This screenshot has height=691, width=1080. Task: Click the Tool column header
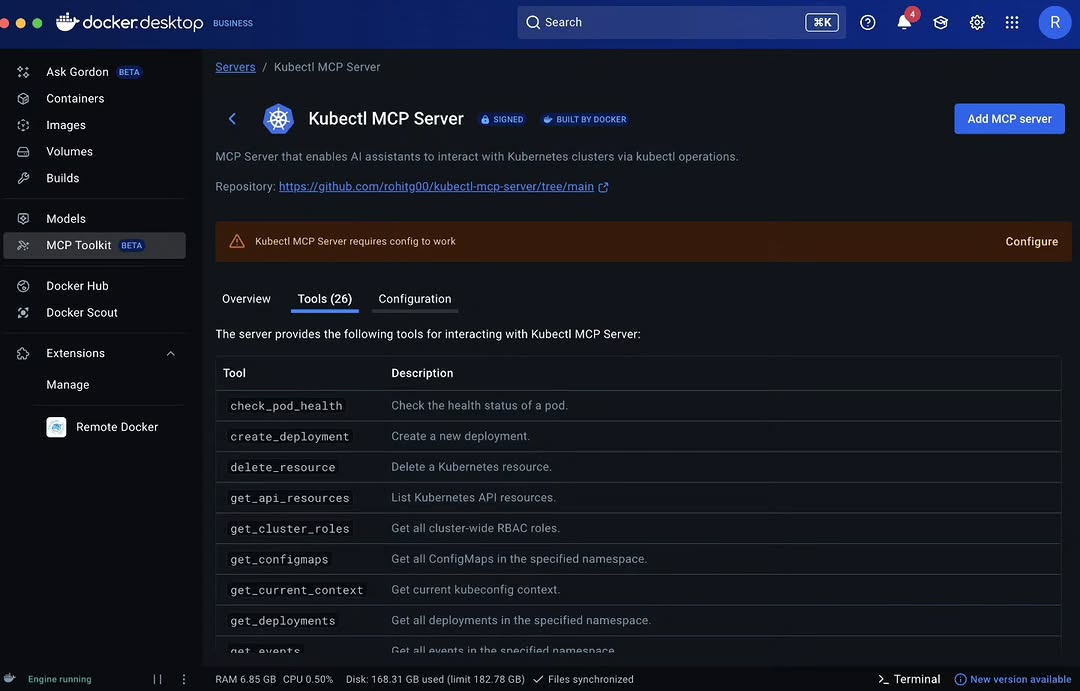(x=234, y=373)
